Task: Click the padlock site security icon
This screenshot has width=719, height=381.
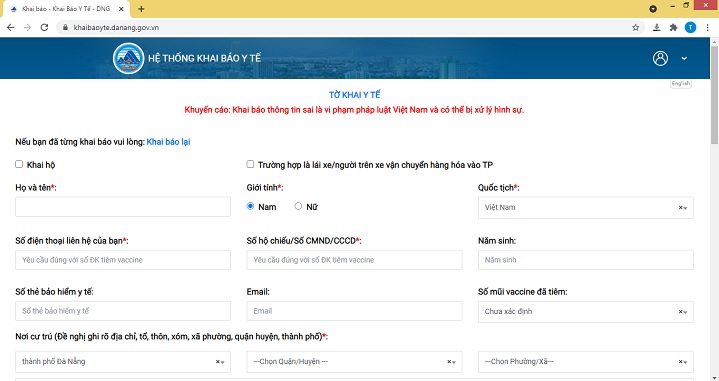Action: click(65, 28)
